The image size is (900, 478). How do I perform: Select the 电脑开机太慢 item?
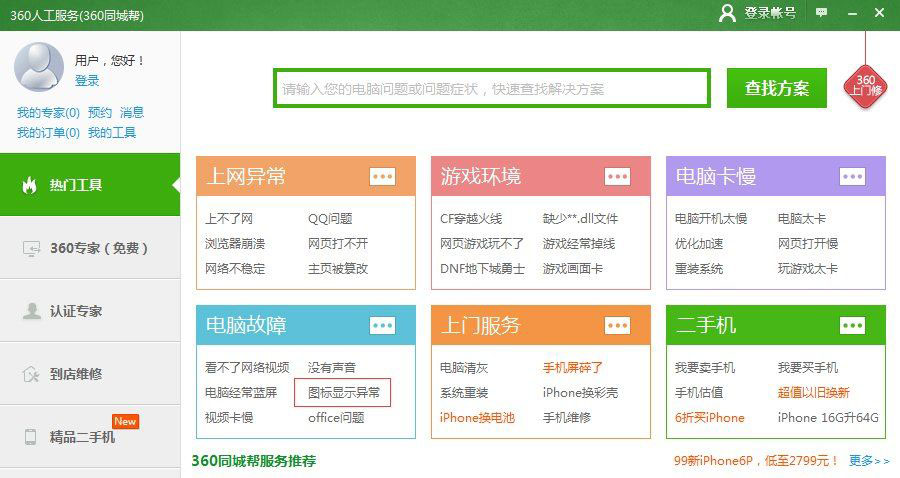tap(711, 219)
